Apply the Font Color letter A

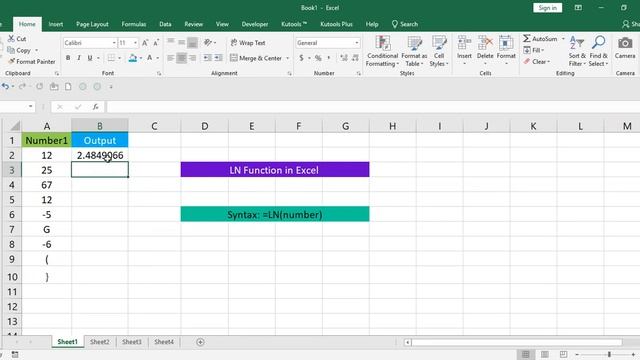point(150,58)
